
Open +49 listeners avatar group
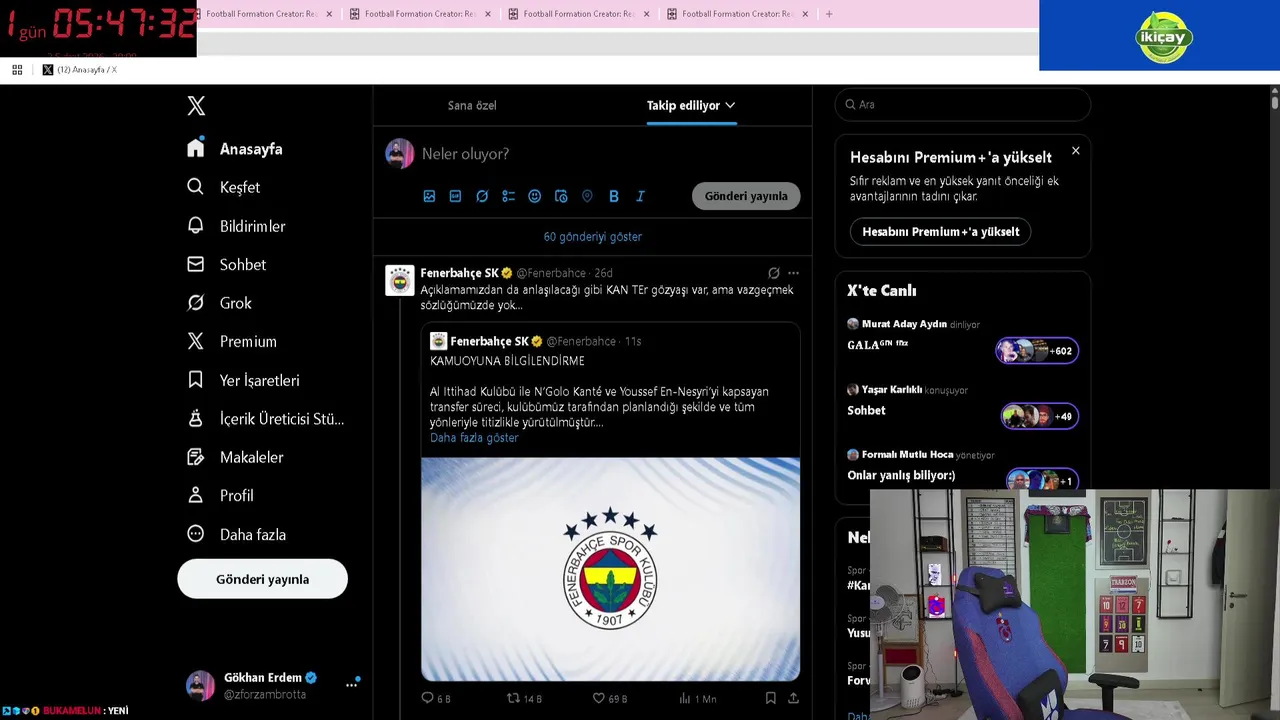coord(1040,416)
